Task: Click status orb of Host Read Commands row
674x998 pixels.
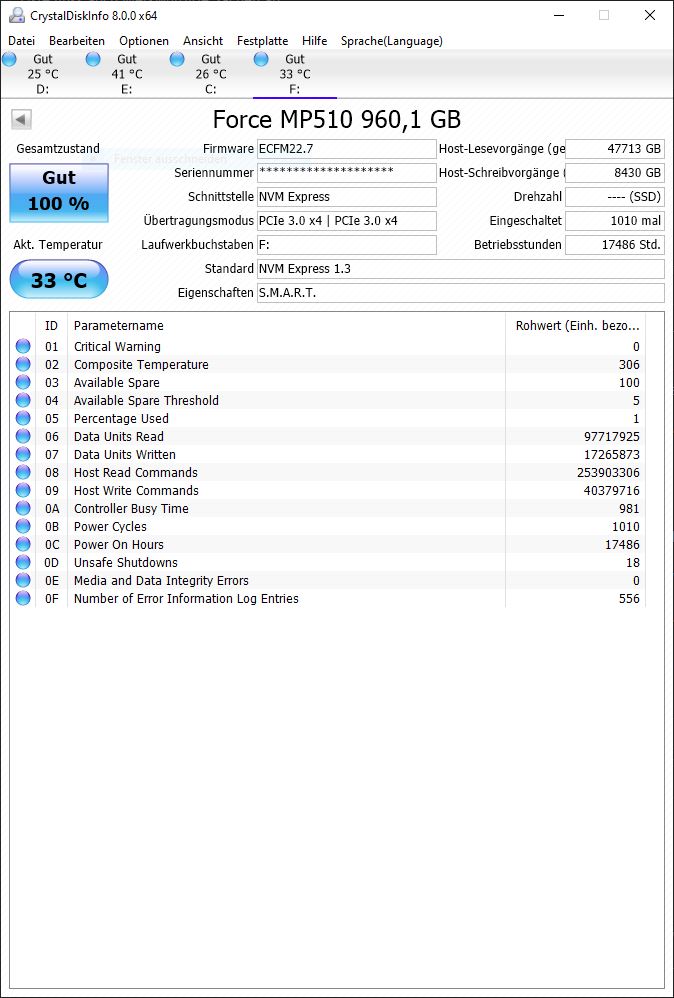Action: 23,472
